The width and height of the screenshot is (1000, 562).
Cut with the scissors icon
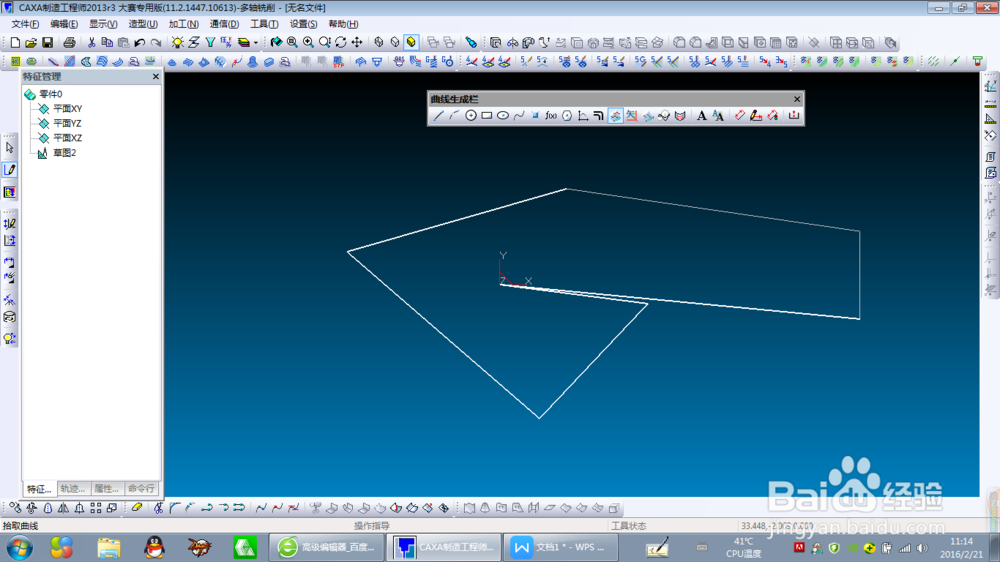91,43
